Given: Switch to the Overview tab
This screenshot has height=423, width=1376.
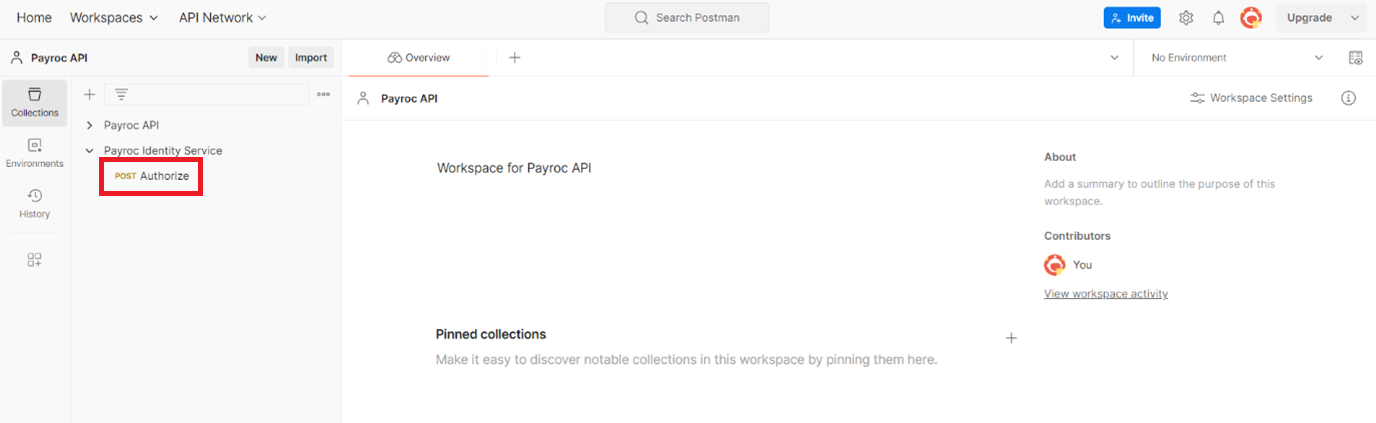Looking at the screenshot, I should 419,58.
